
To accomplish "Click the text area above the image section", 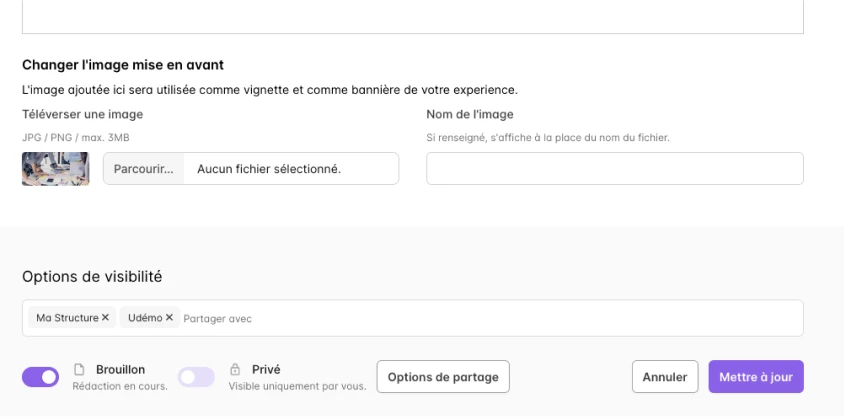I will 412,16.
